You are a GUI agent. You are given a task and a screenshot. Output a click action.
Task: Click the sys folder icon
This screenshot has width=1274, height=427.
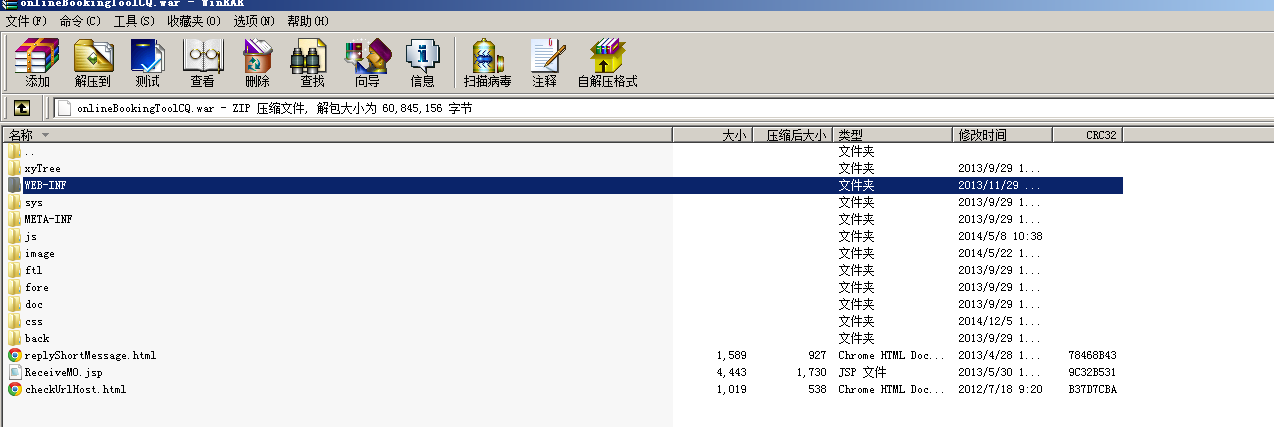14,202
